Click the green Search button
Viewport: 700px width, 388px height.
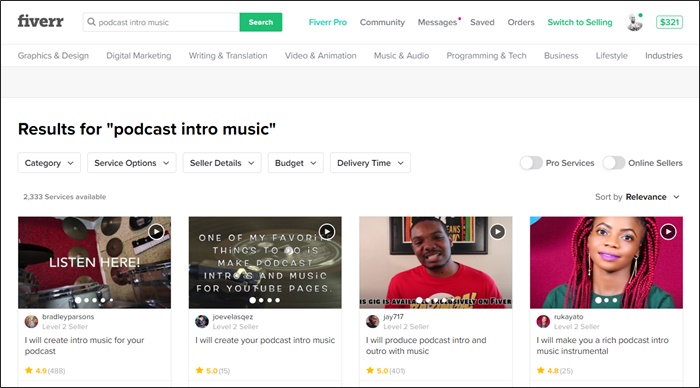pyautogui.click(x=261, y=22)
